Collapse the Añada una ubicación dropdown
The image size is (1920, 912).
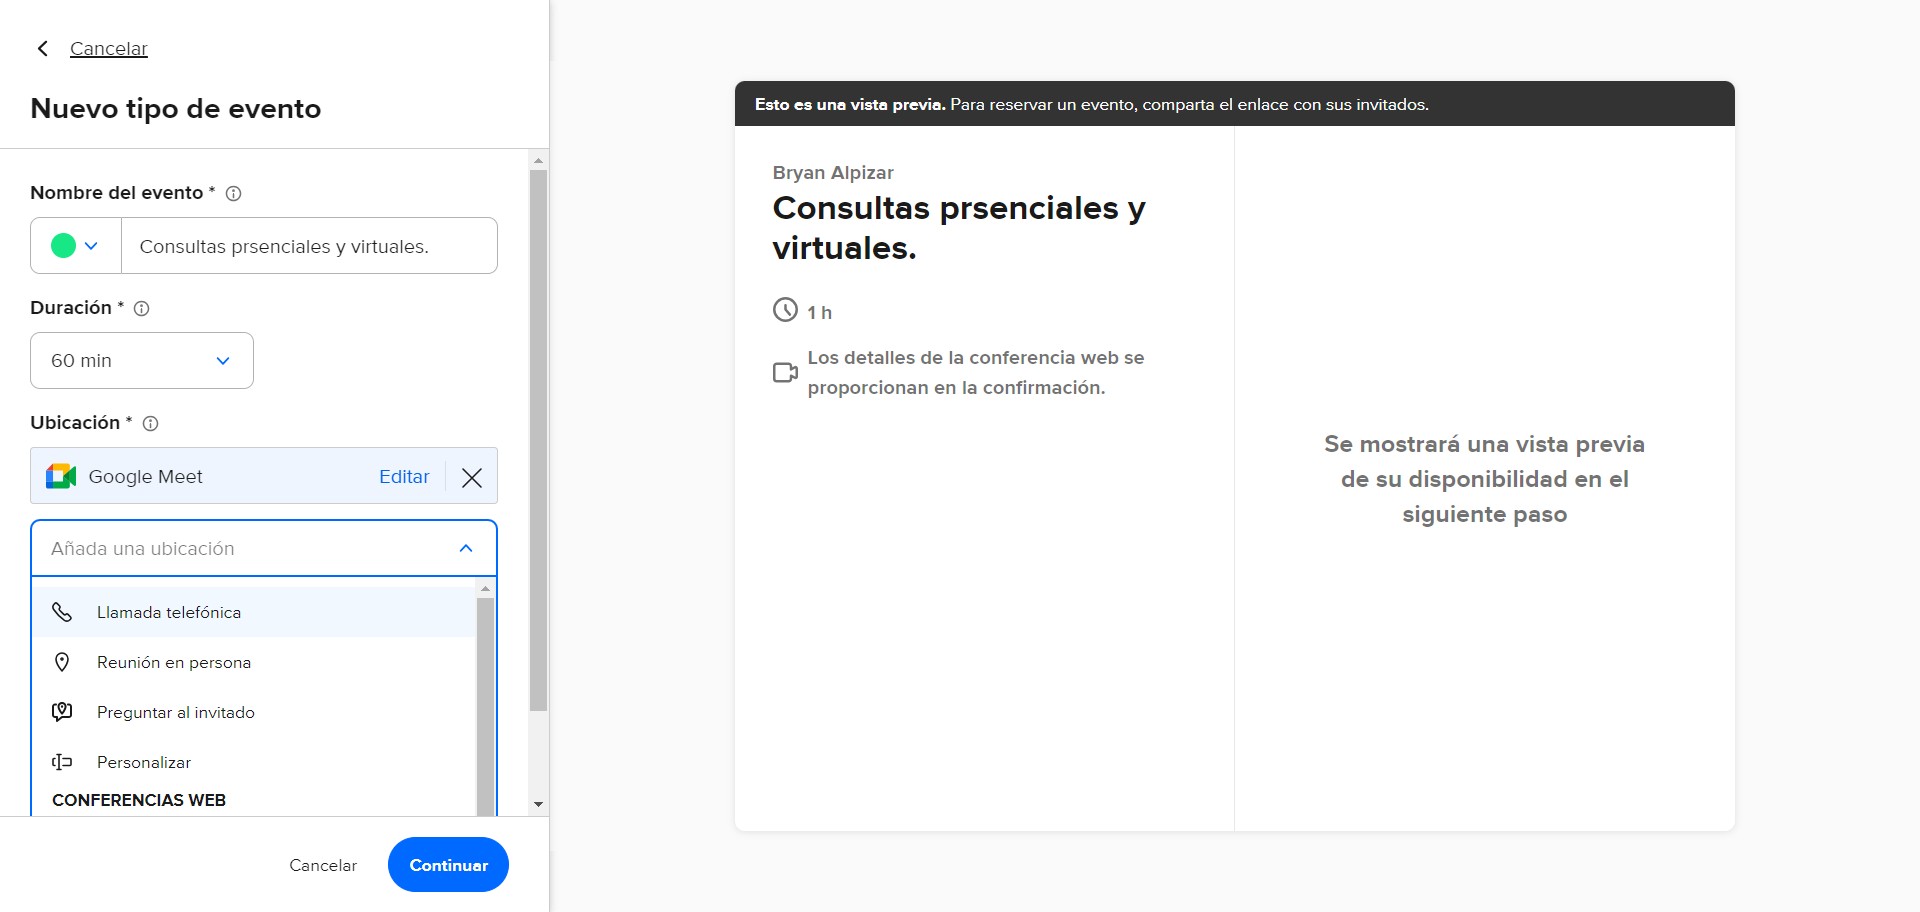click(x=465, y=548)
